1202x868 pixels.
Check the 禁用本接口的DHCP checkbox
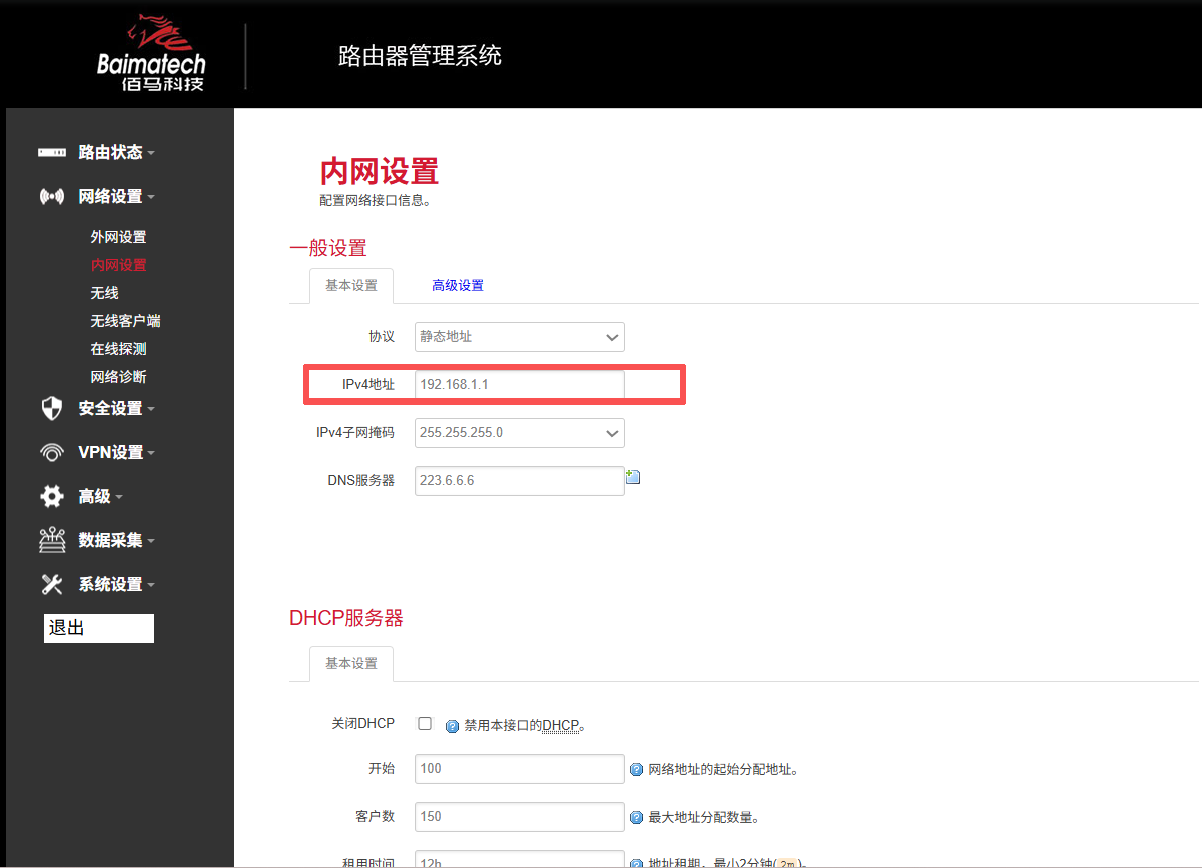point(424,722)
